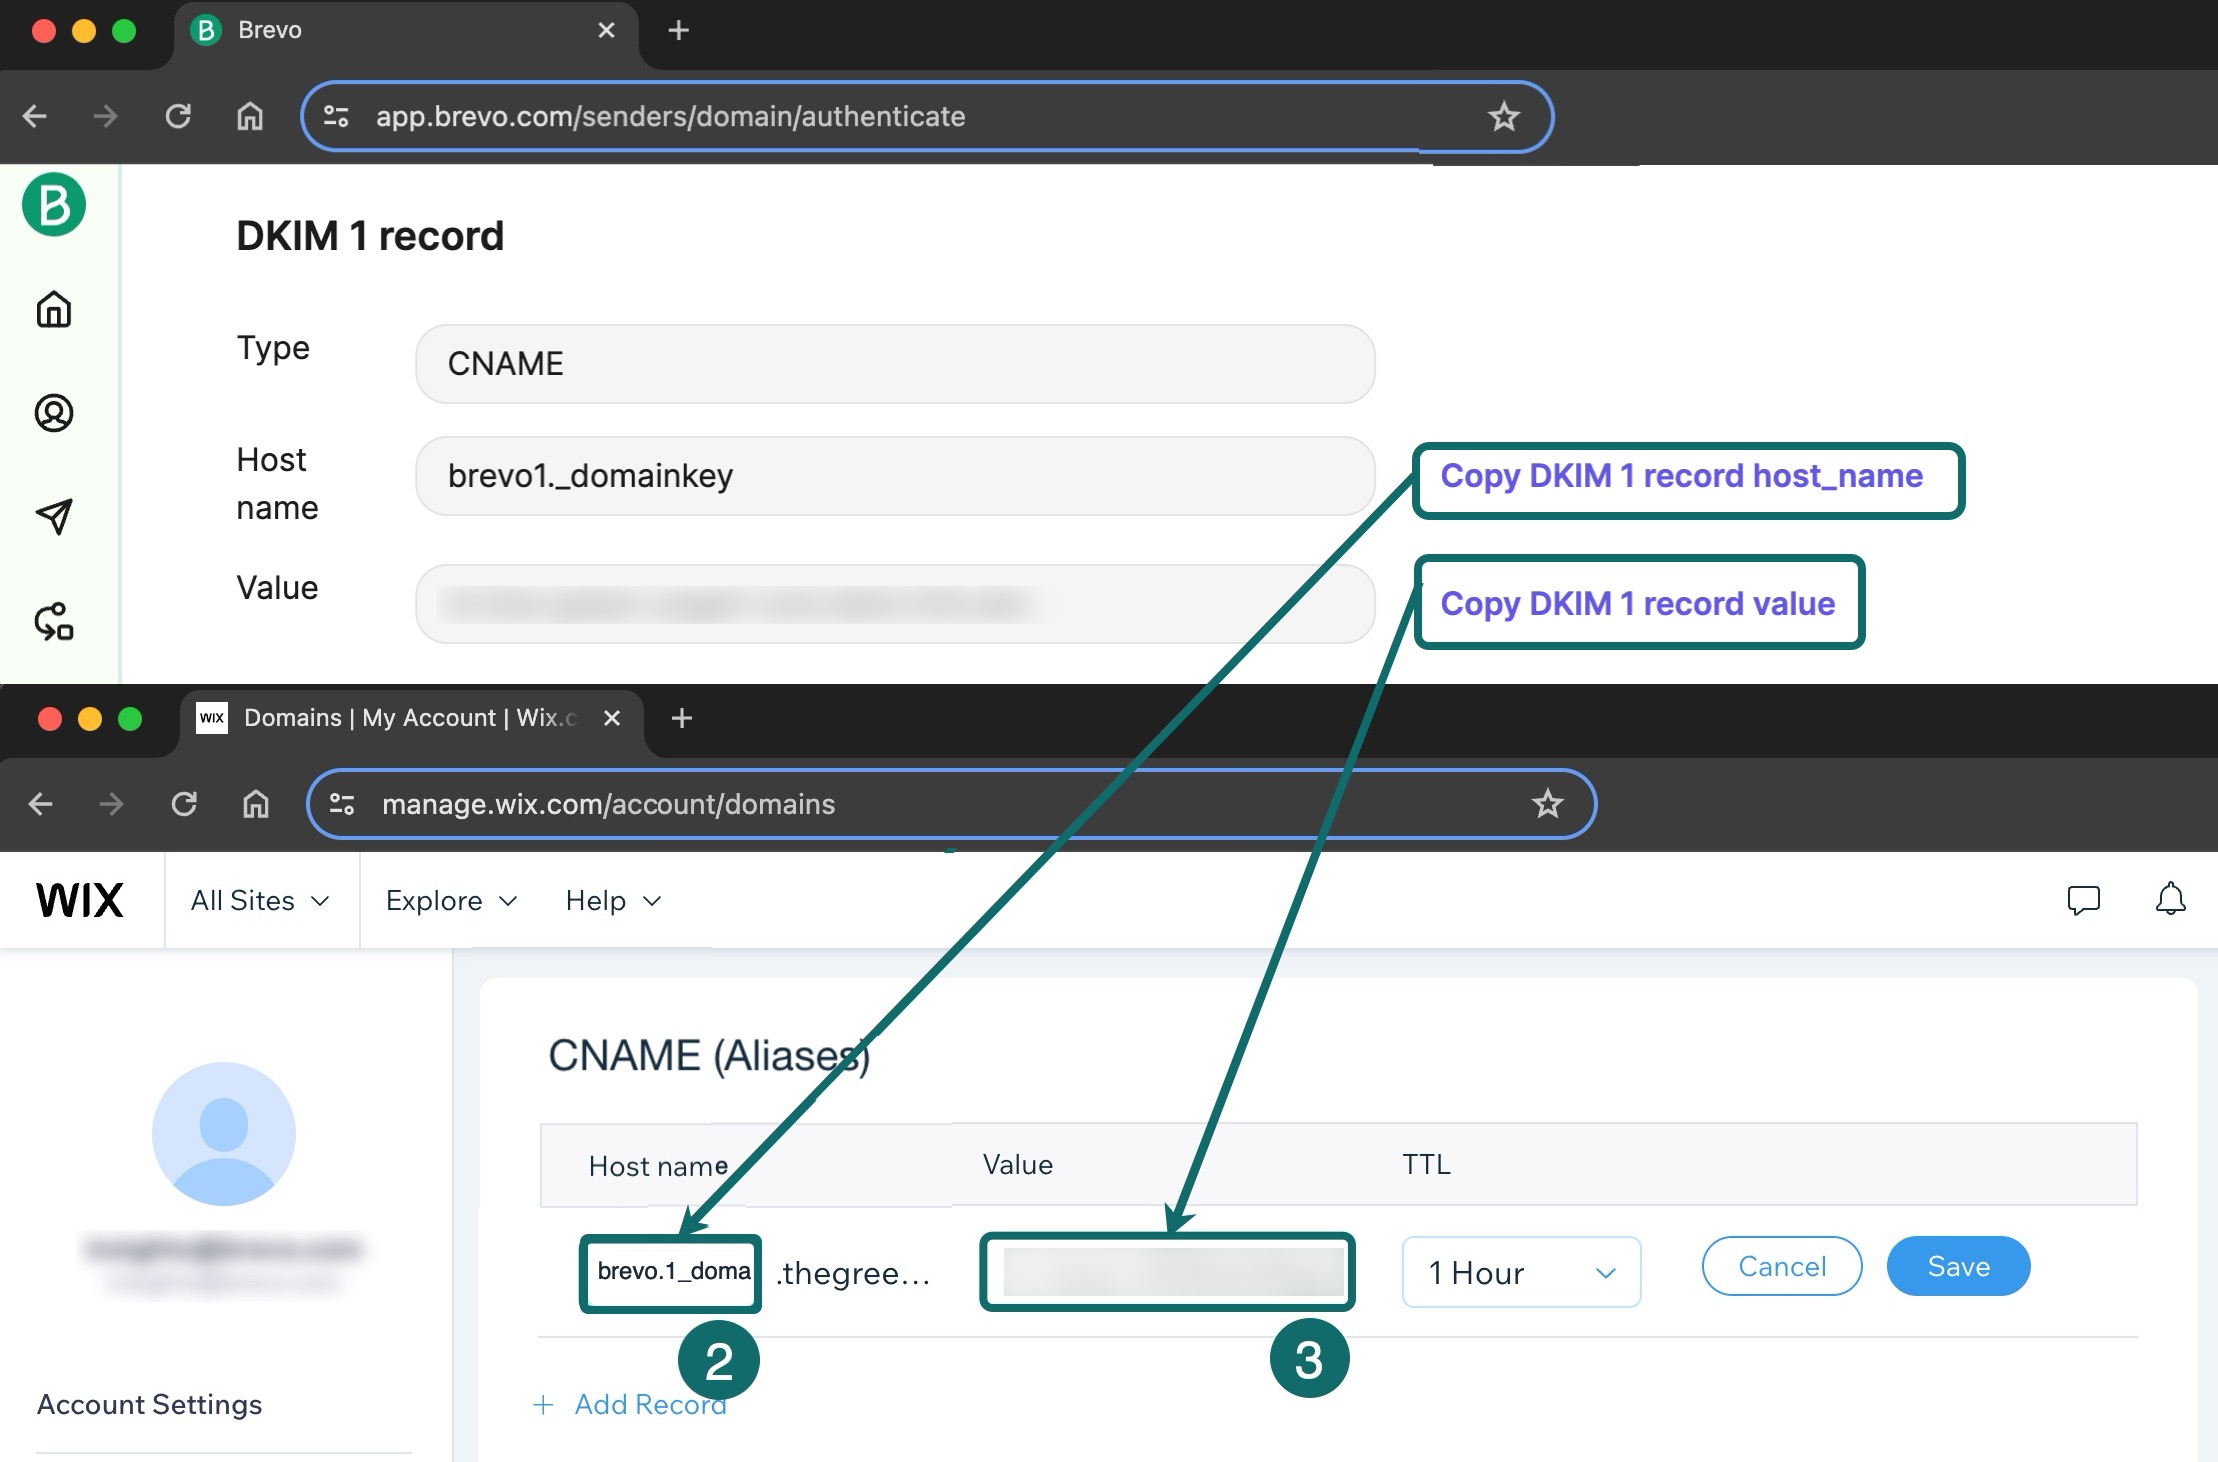Open the Brevo automations icon in the sidebar

(x=54, y=621)
